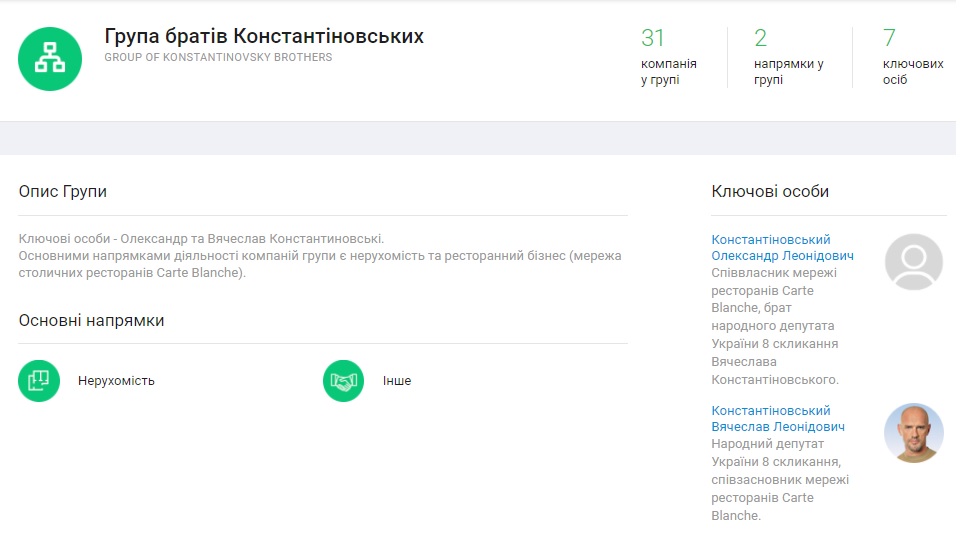Select the 2 напрямки у групі counter

[788, 57]
